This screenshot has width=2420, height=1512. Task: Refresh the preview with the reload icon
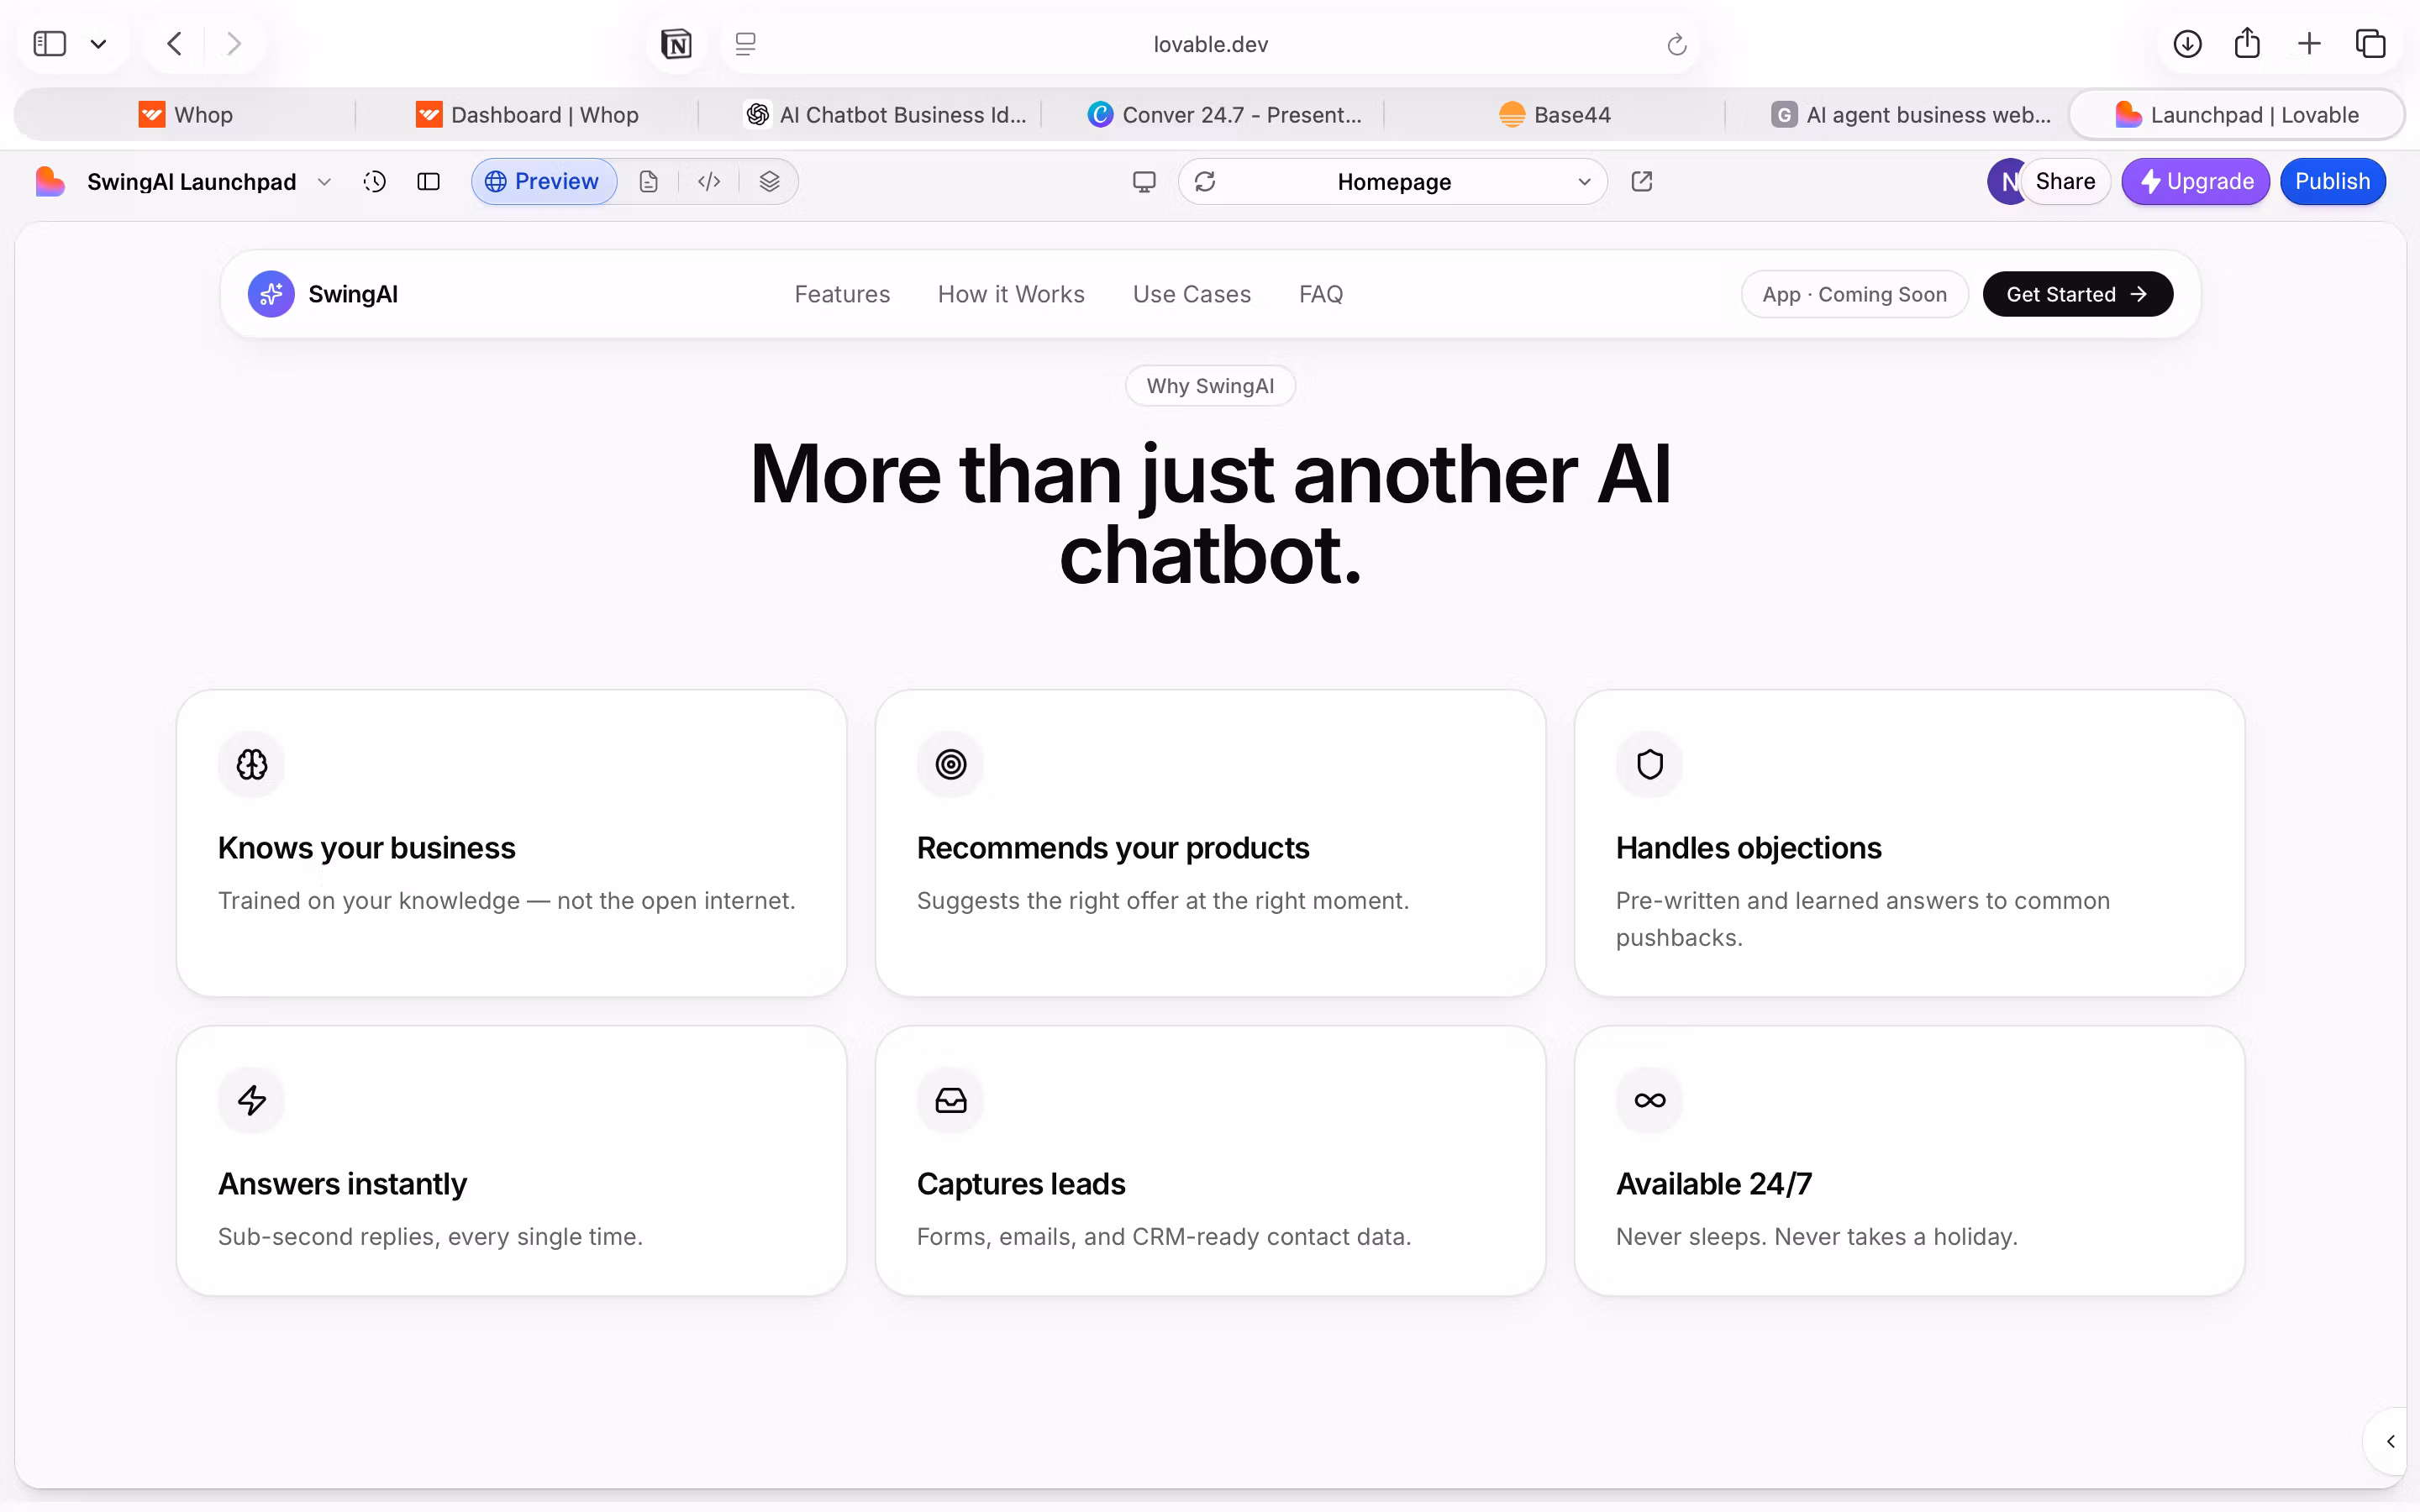1205,181
